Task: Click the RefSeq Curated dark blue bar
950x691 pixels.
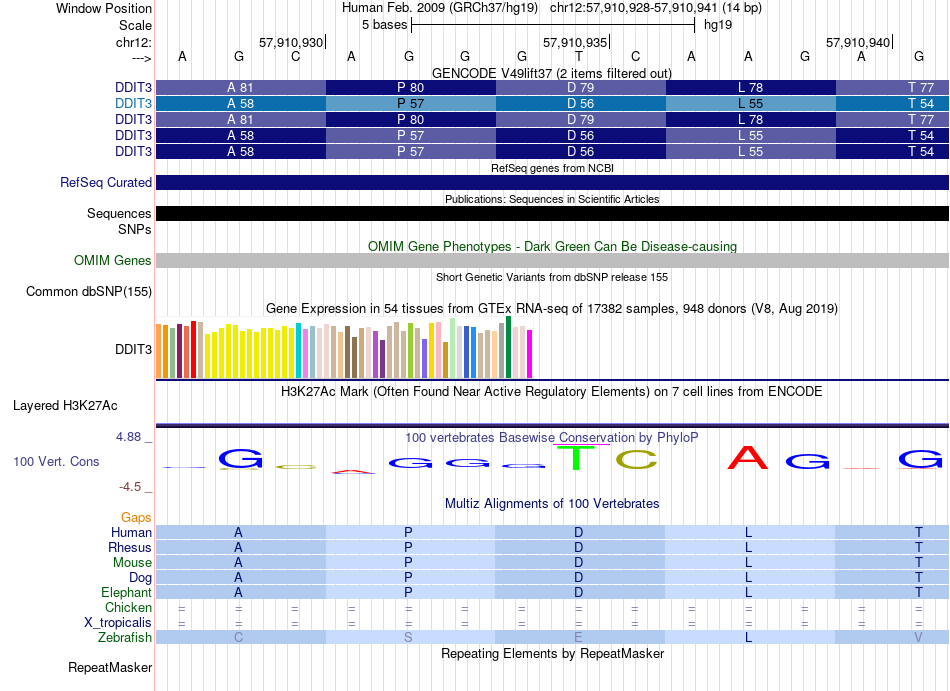Action: point(552,182)
